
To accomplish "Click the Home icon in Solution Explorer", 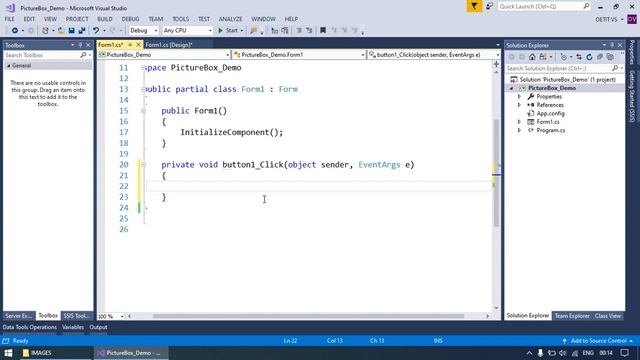I will (x=532, y=57).
